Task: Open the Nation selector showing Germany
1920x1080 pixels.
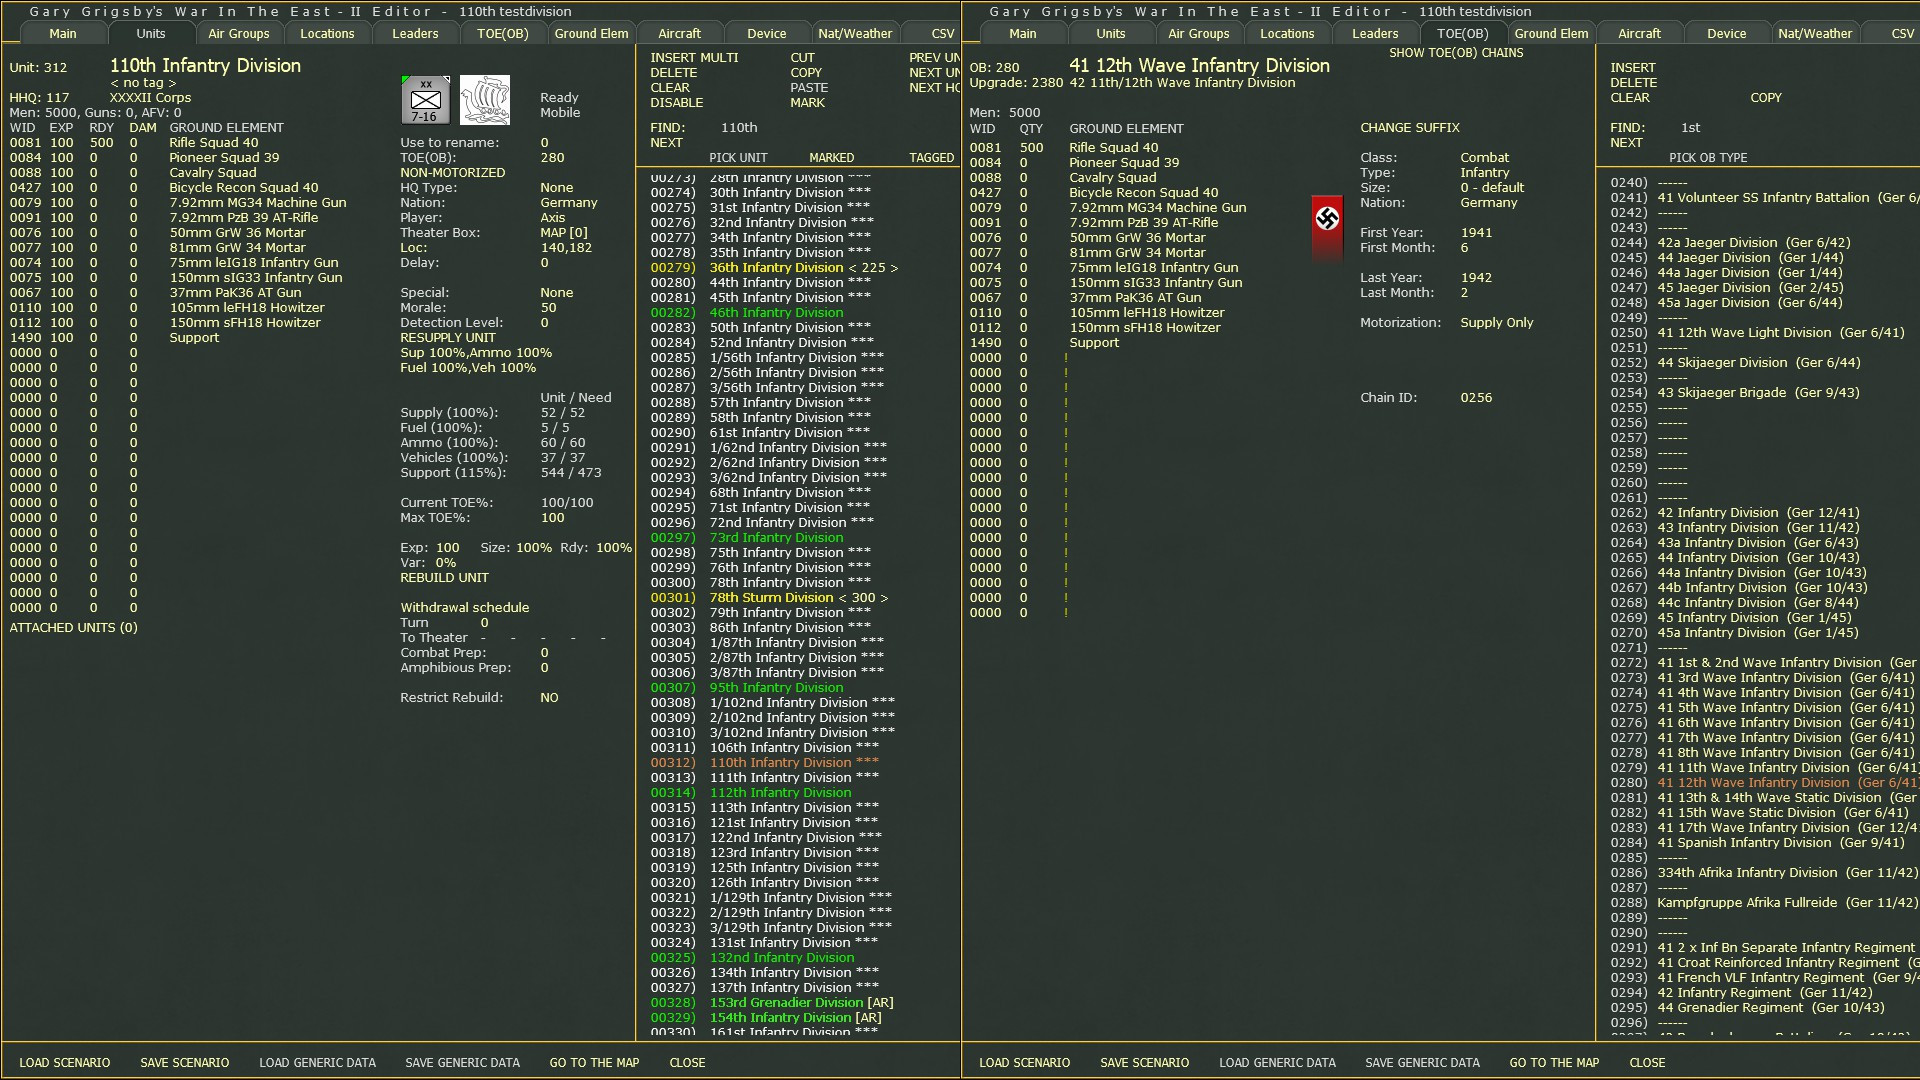Action: coord(568,202)
